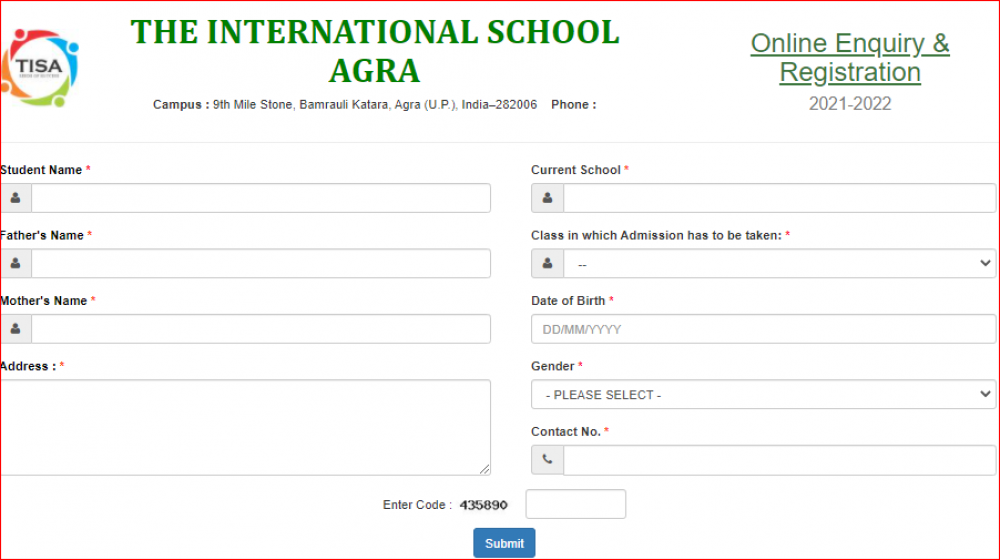This screenshot has width=1000, height=560.
Task: Focus the Student Name text field
Action: (x=260, y=198)
